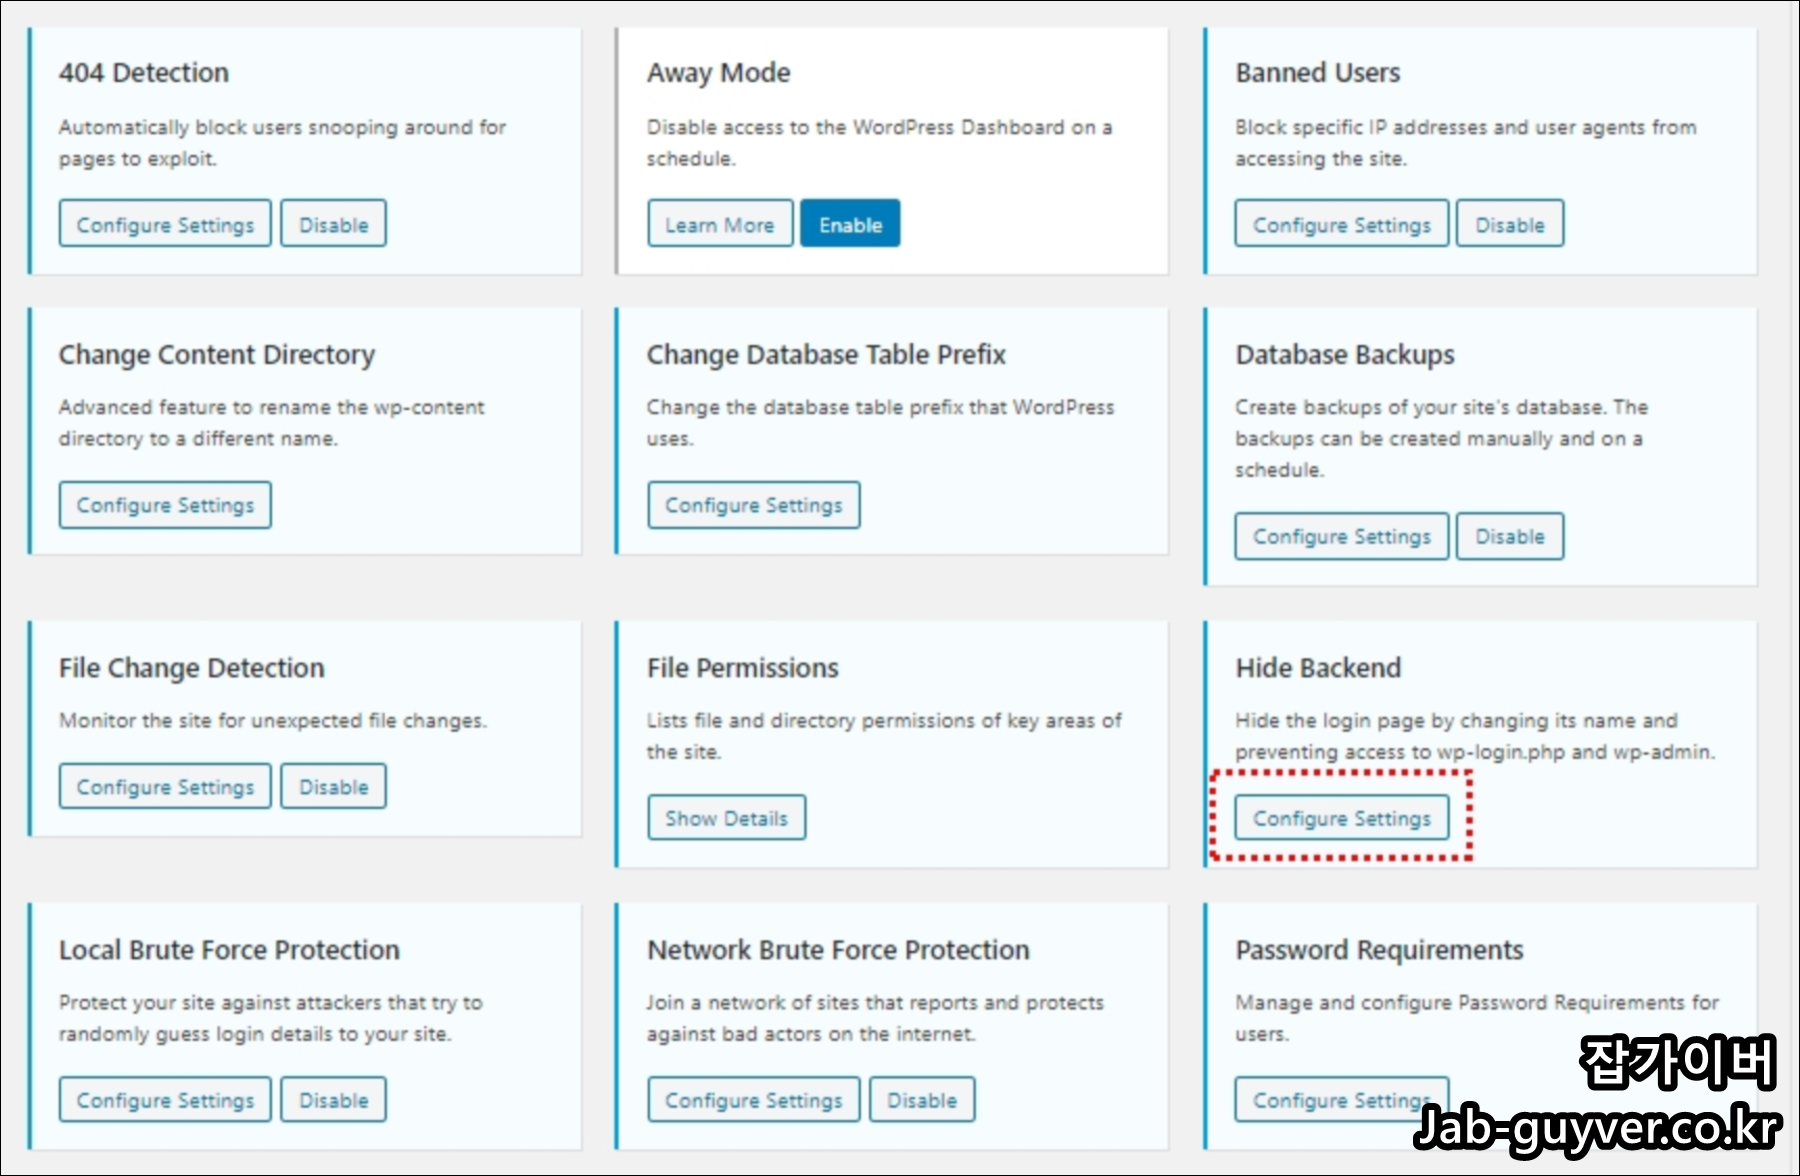This screenshot has height=1176, width=1800.
Task: Click text 'Manage and configure Password Requirements'
Action: pos(1460,1002)
